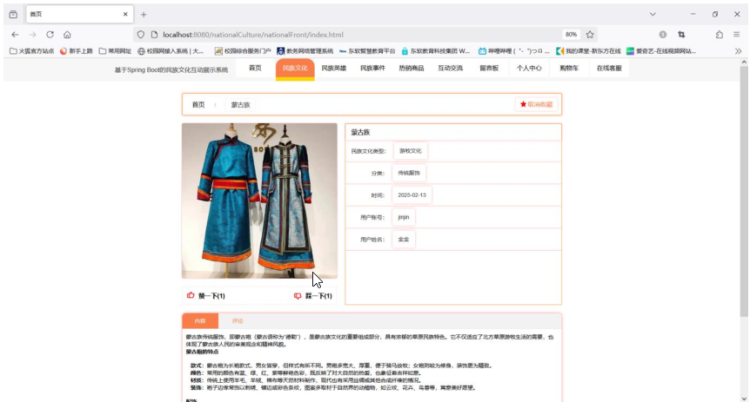Expand the list all tabs chevron
750x415 pixels.
652,14
